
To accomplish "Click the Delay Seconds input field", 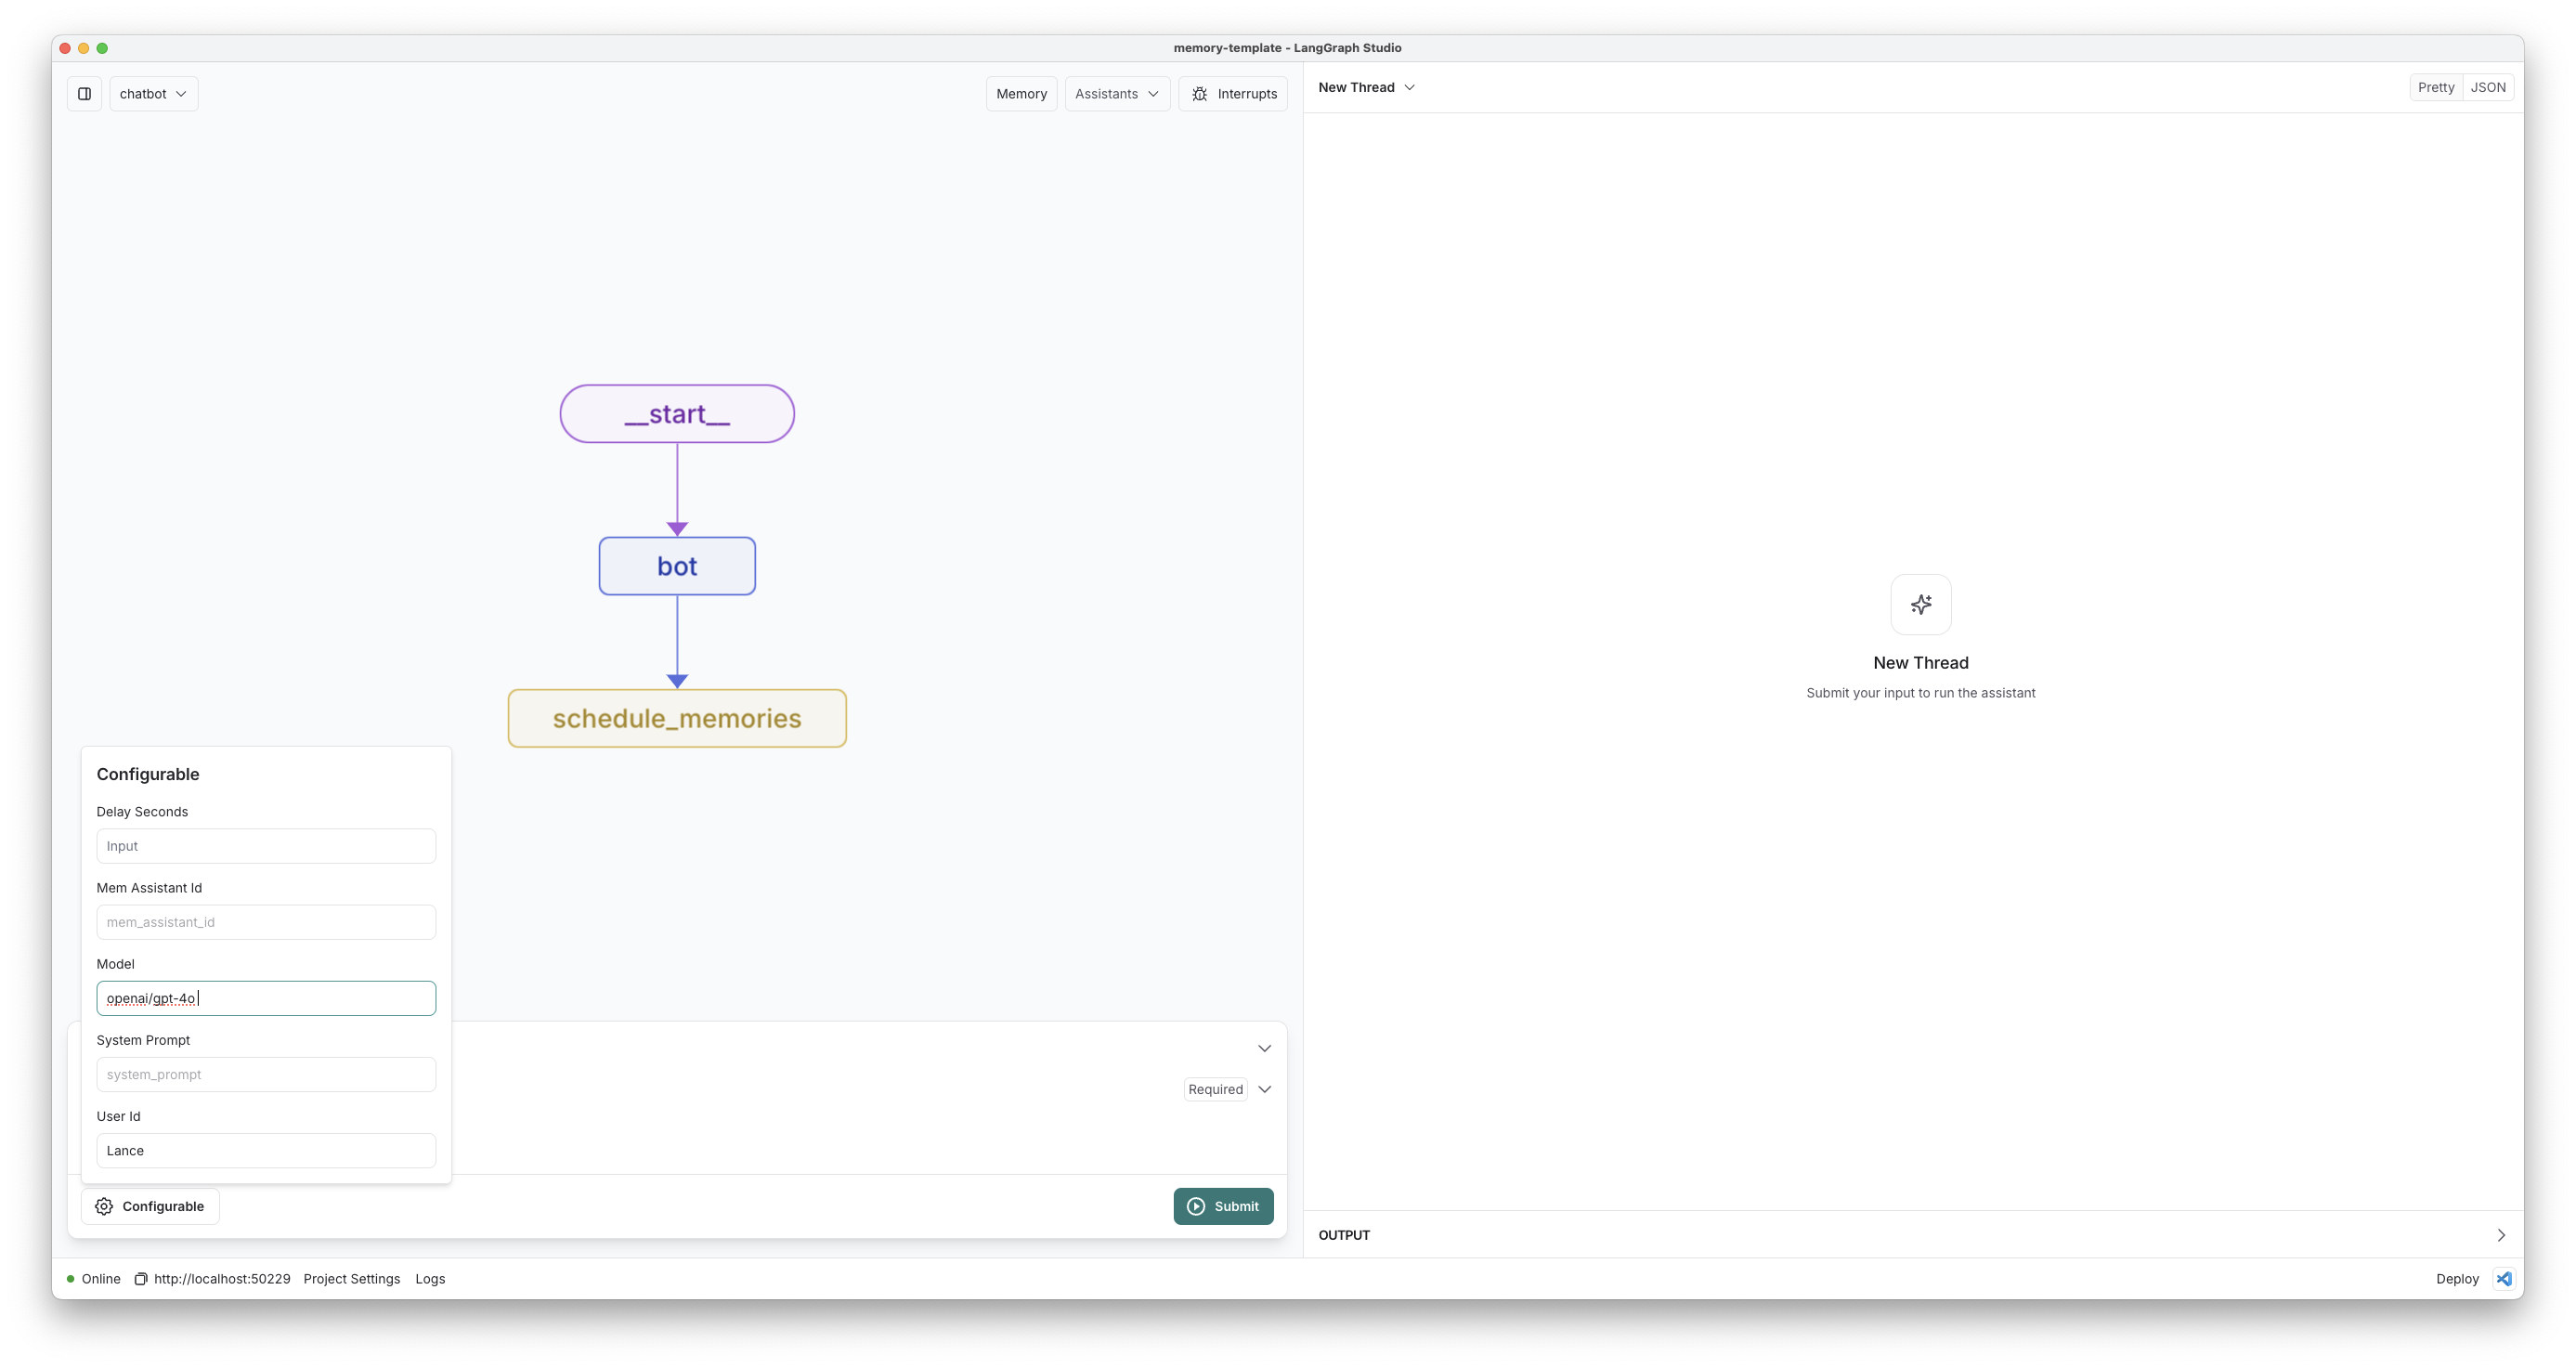I will click(266, 845).
